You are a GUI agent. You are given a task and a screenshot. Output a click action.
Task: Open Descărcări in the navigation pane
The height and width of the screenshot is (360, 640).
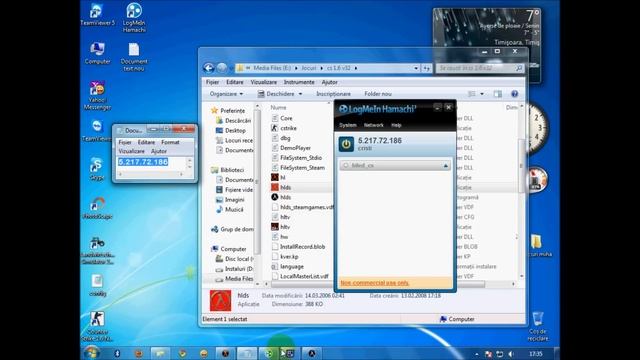(x=233, y=120)
